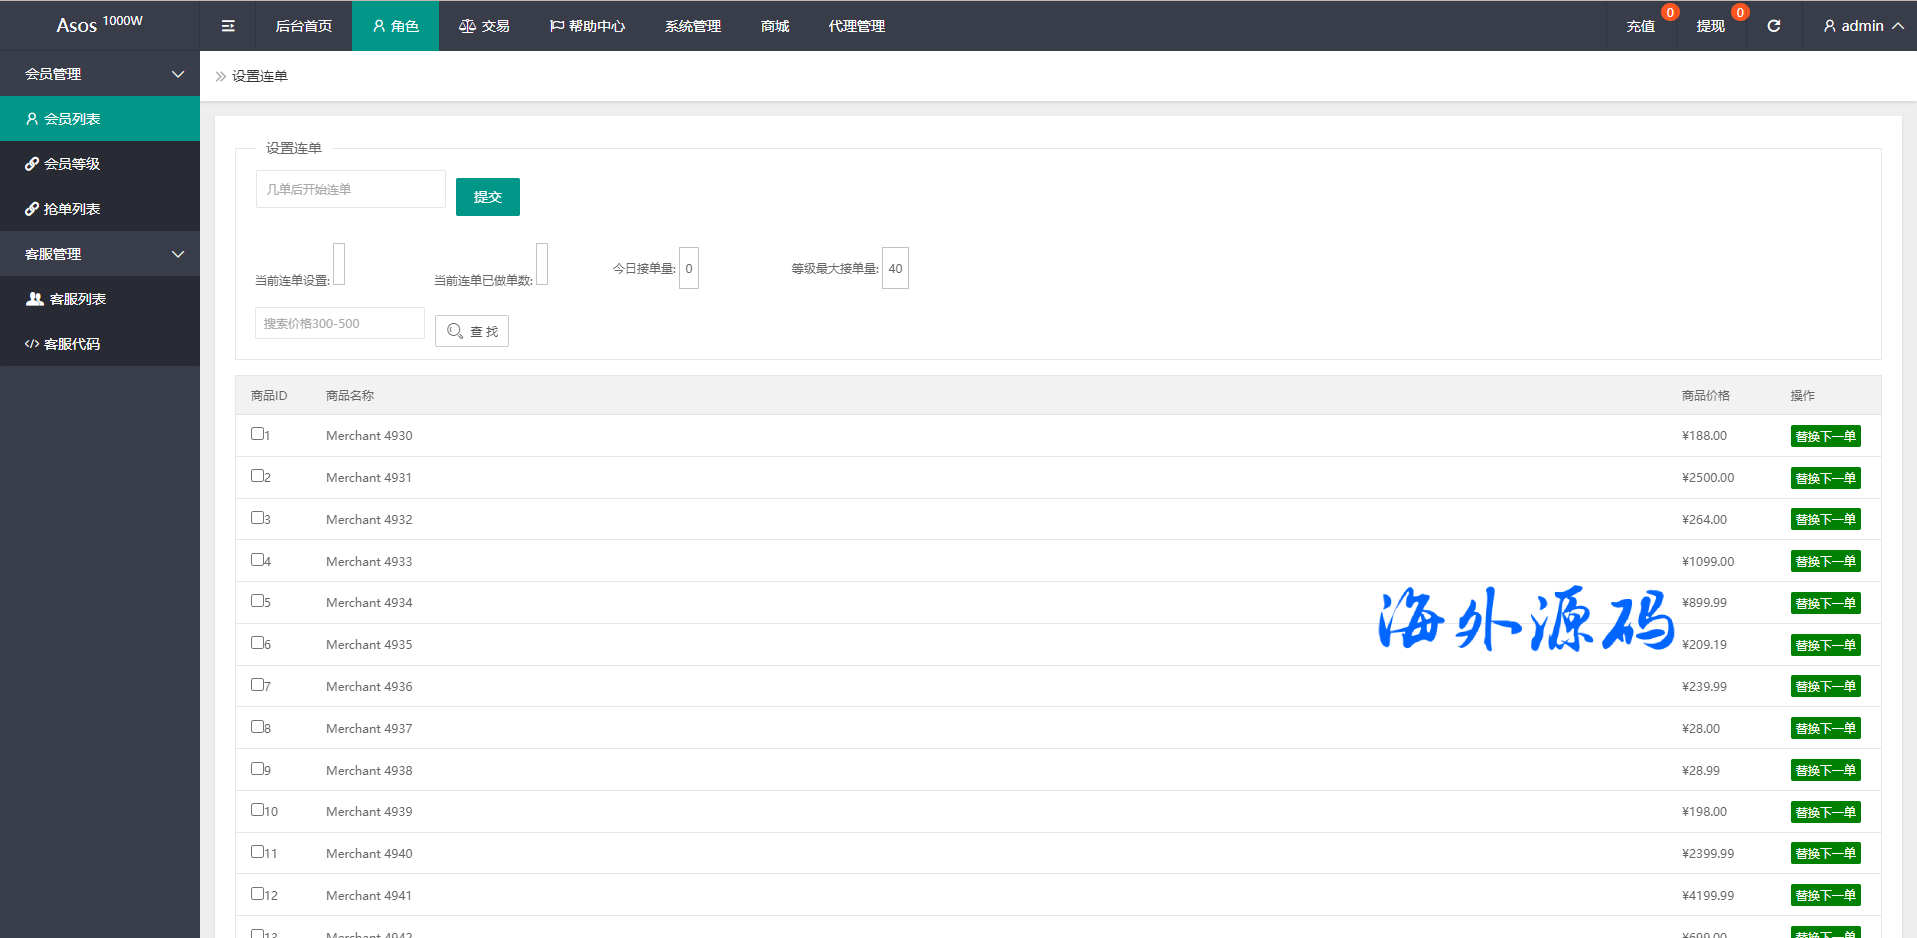Click the sidebar collapse hamburger icon
Image resolution: width=1917 pixels, height=938 pixels.
coord(228,26)
